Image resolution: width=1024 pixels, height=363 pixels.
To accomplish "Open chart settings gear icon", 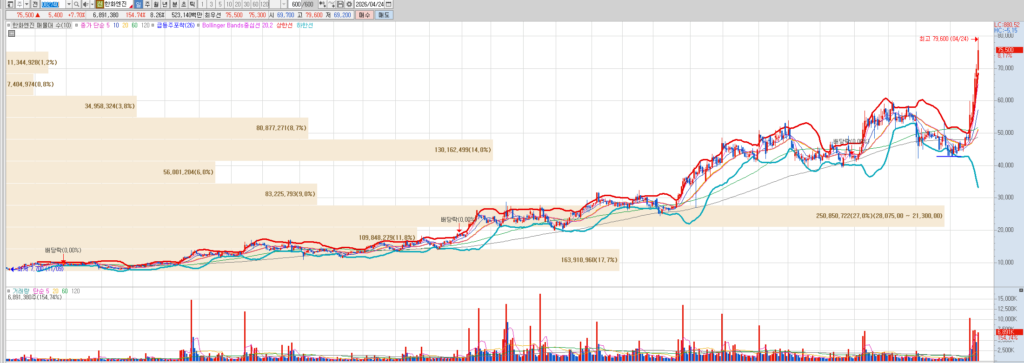I will pos(349,4).
